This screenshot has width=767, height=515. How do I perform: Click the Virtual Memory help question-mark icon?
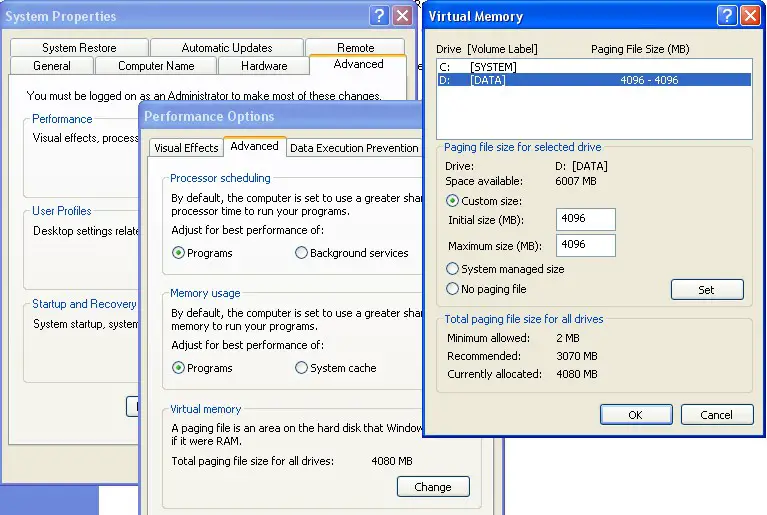(727, 16)
